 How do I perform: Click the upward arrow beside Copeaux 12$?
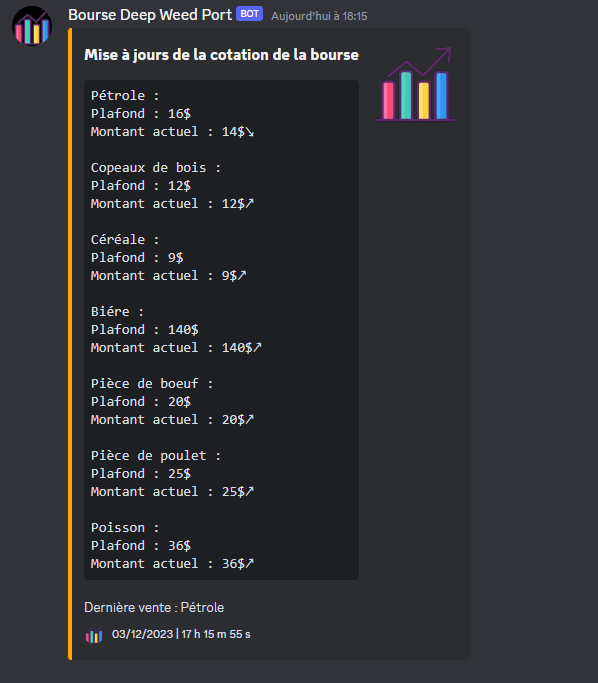pyautogui.click(x=250, y=203)
